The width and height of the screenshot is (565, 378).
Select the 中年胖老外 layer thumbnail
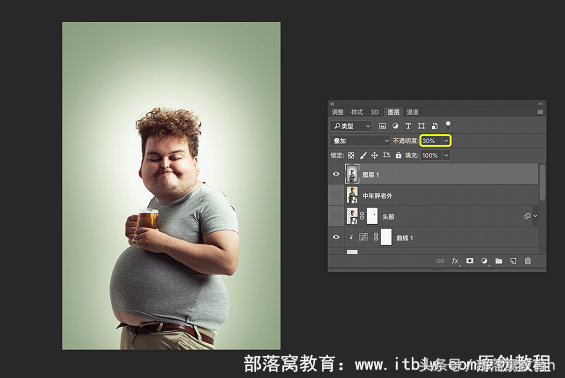click(352, 195)
